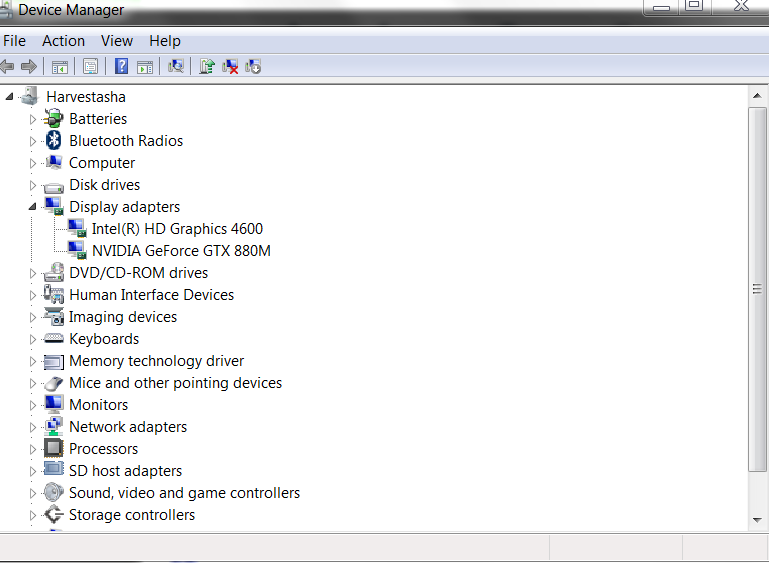The image size is (769, 563).
Task: Click the Keyboards icon
Action: 53,338
